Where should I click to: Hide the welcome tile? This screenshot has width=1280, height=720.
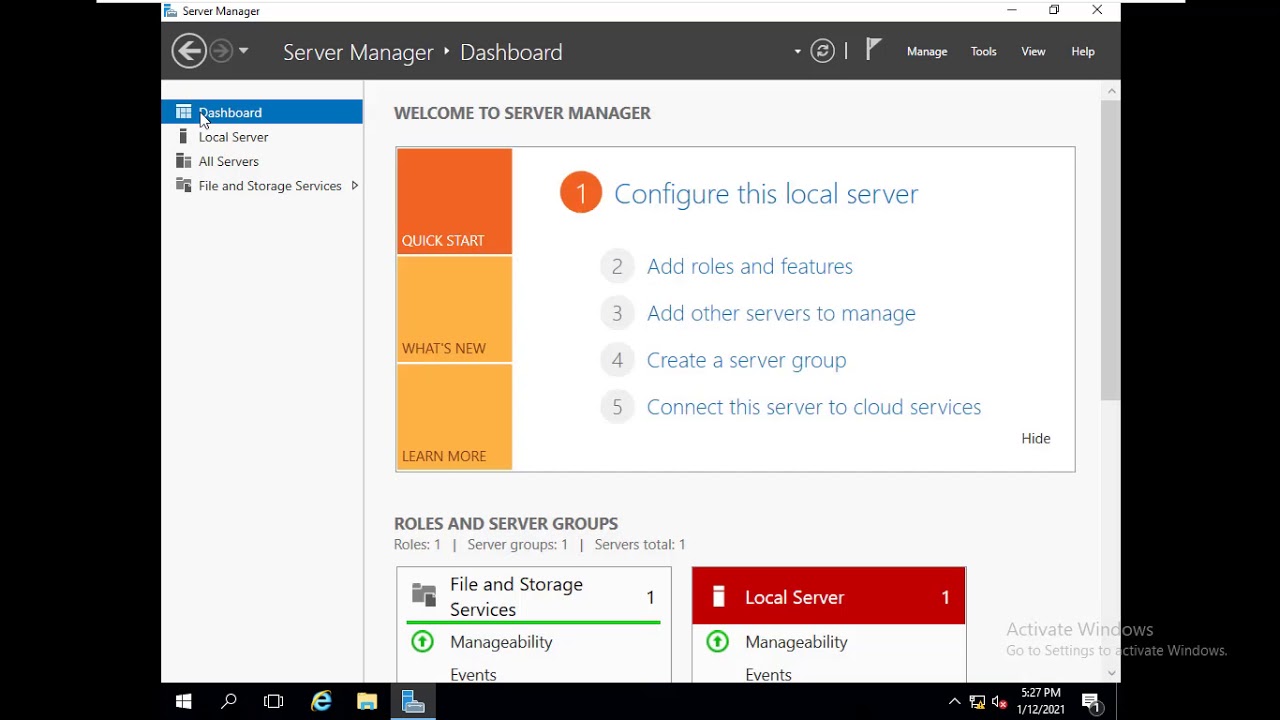[1036, 438]
